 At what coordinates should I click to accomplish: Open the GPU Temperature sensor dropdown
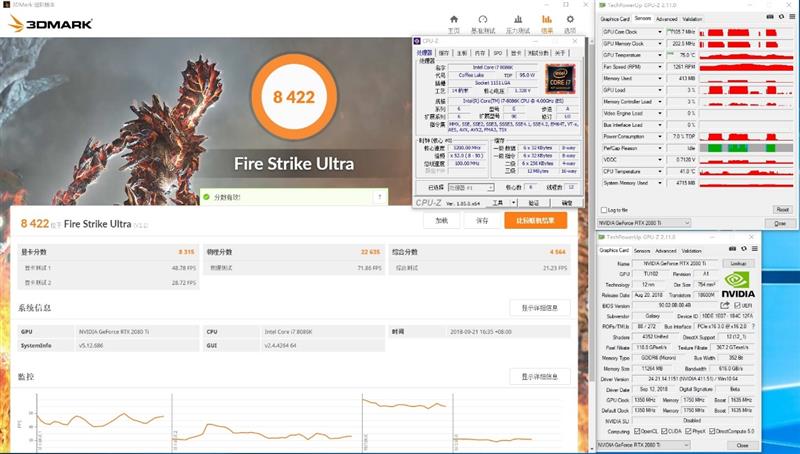[660, 55]
